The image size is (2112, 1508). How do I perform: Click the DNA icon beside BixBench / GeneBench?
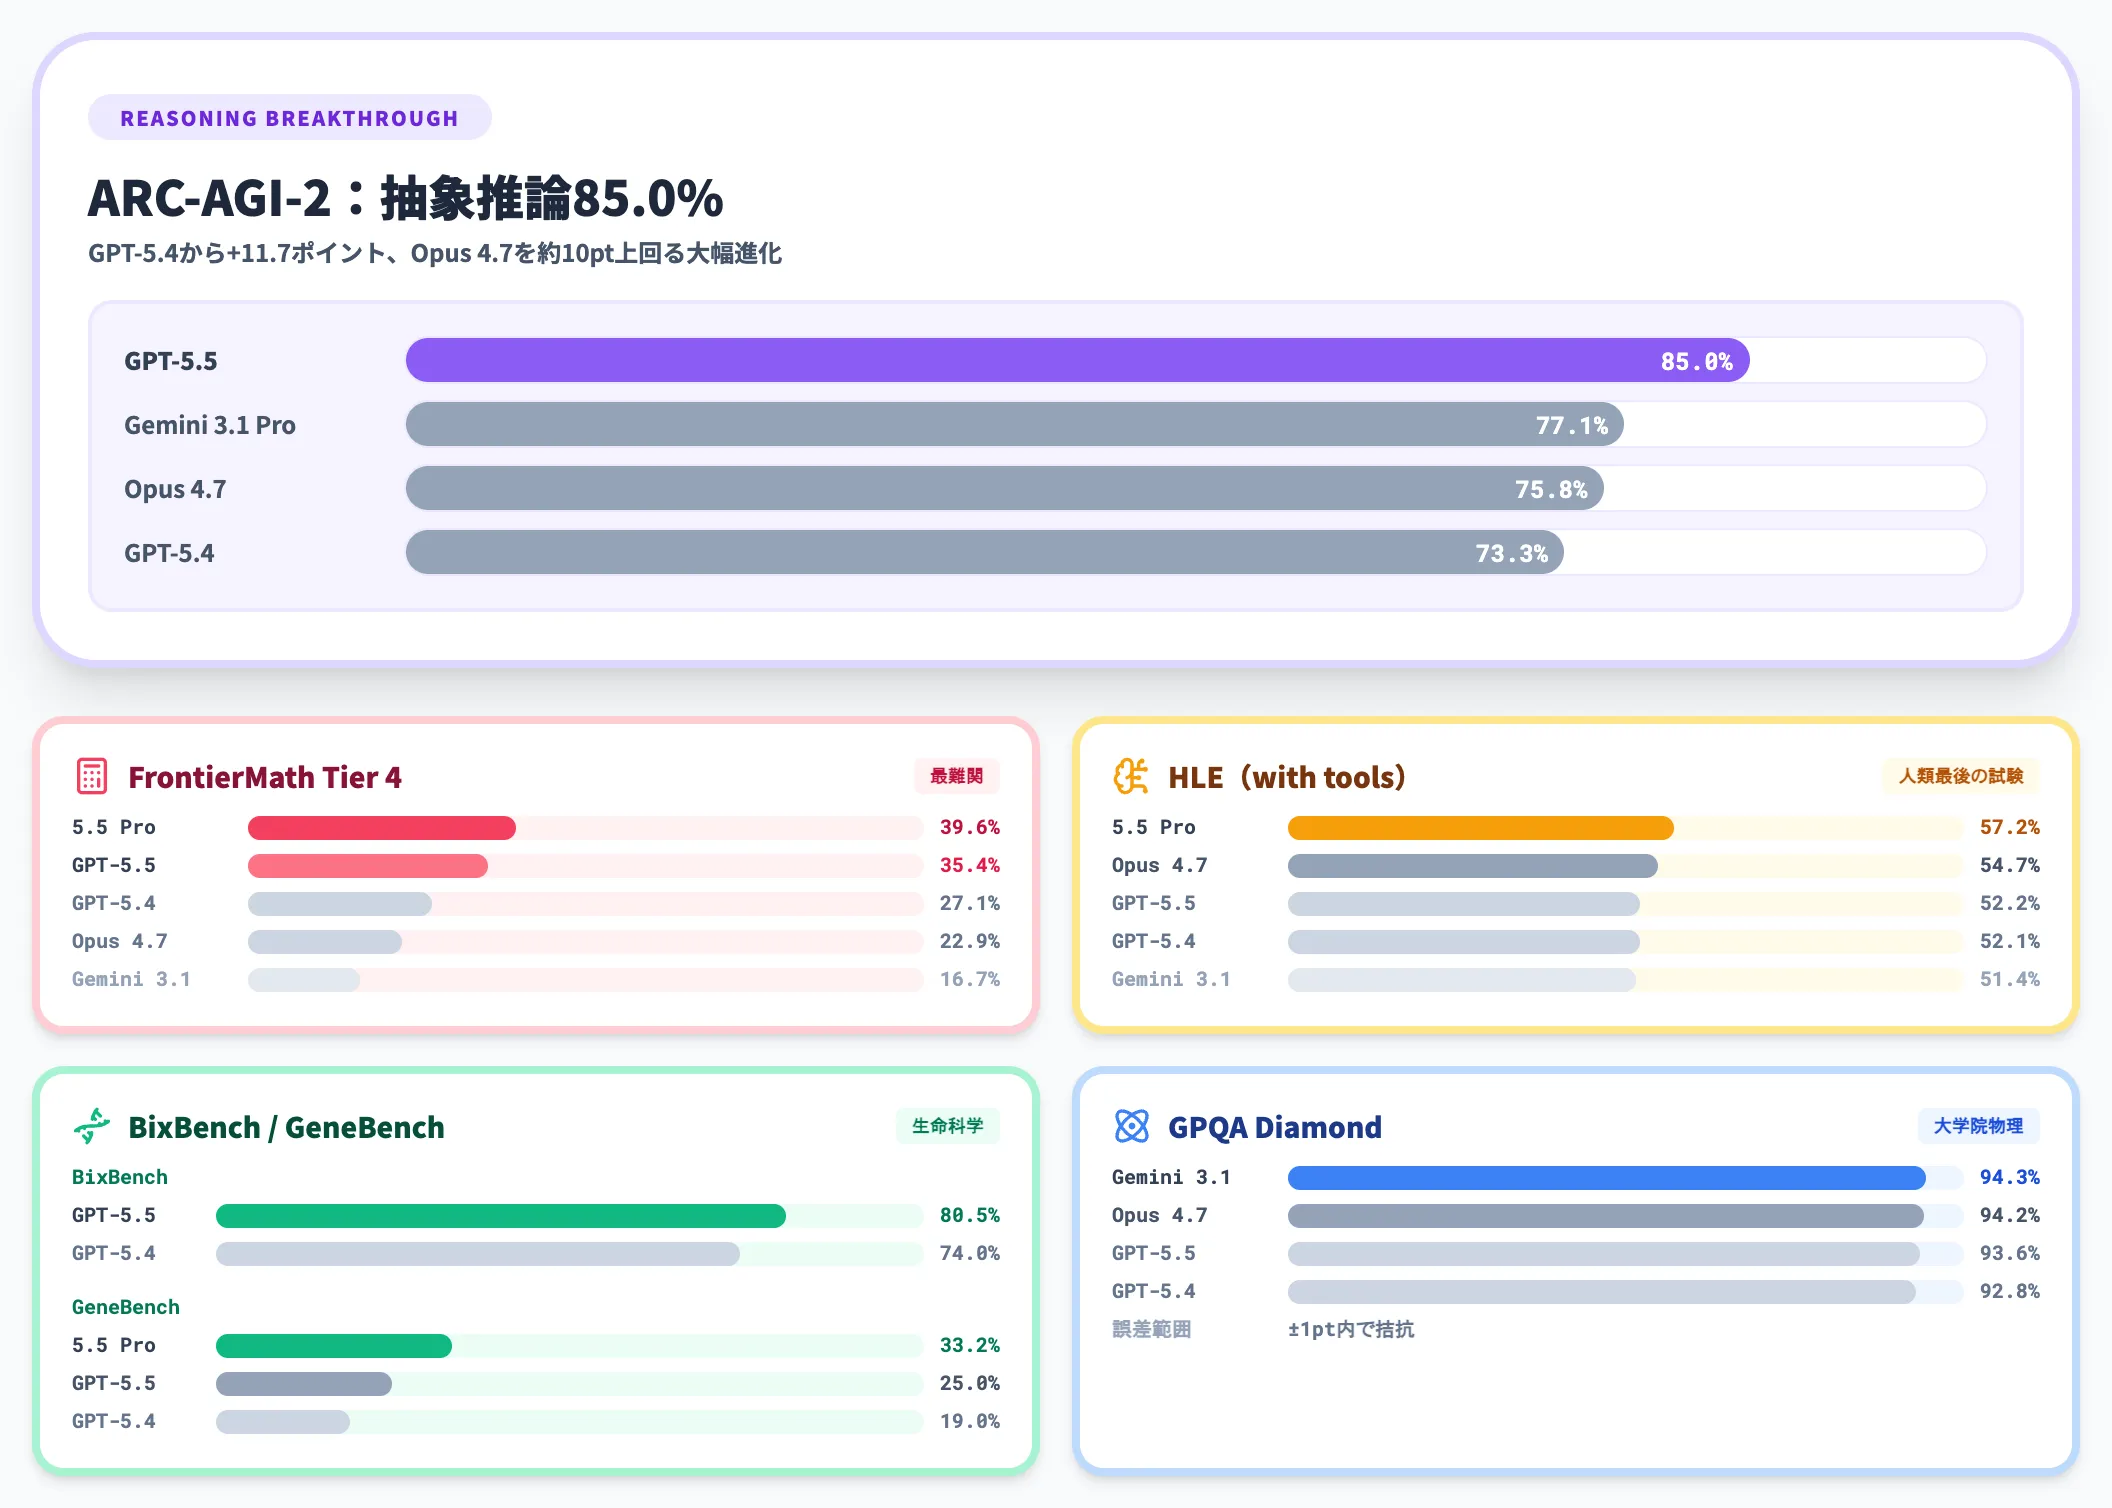[x=92, y=1126]
